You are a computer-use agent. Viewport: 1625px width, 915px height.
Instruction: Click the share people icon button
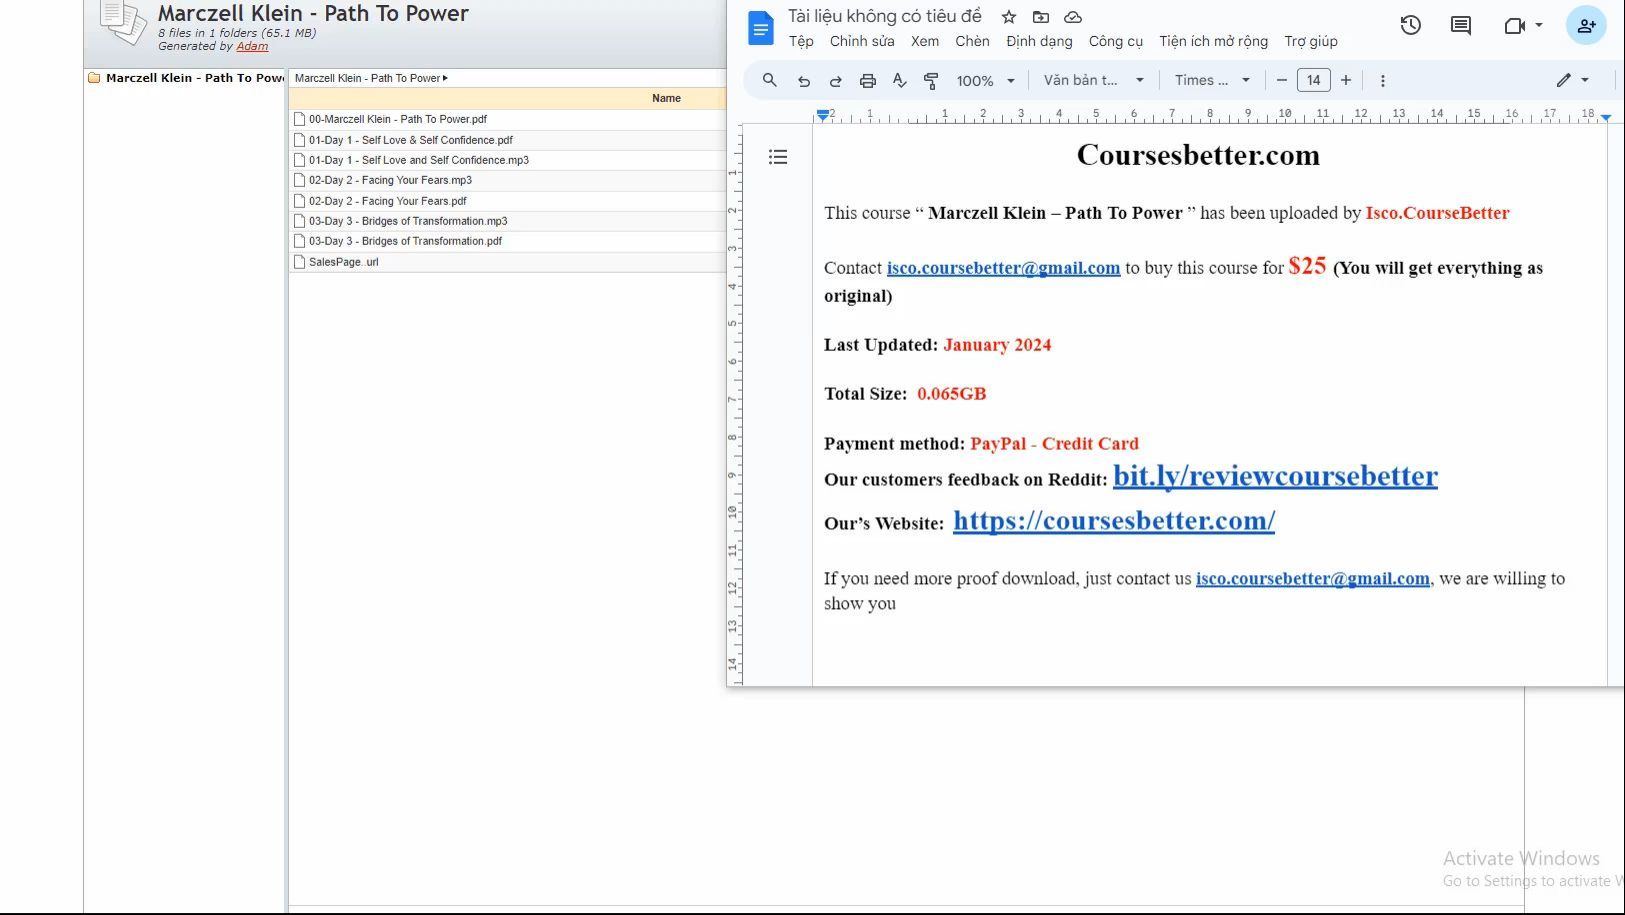[x=1586, y=26]
